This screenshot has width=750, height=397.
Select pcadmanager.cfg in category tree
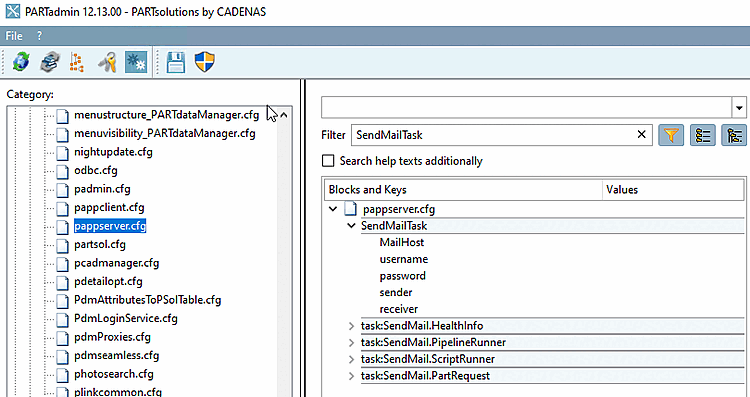116,263
